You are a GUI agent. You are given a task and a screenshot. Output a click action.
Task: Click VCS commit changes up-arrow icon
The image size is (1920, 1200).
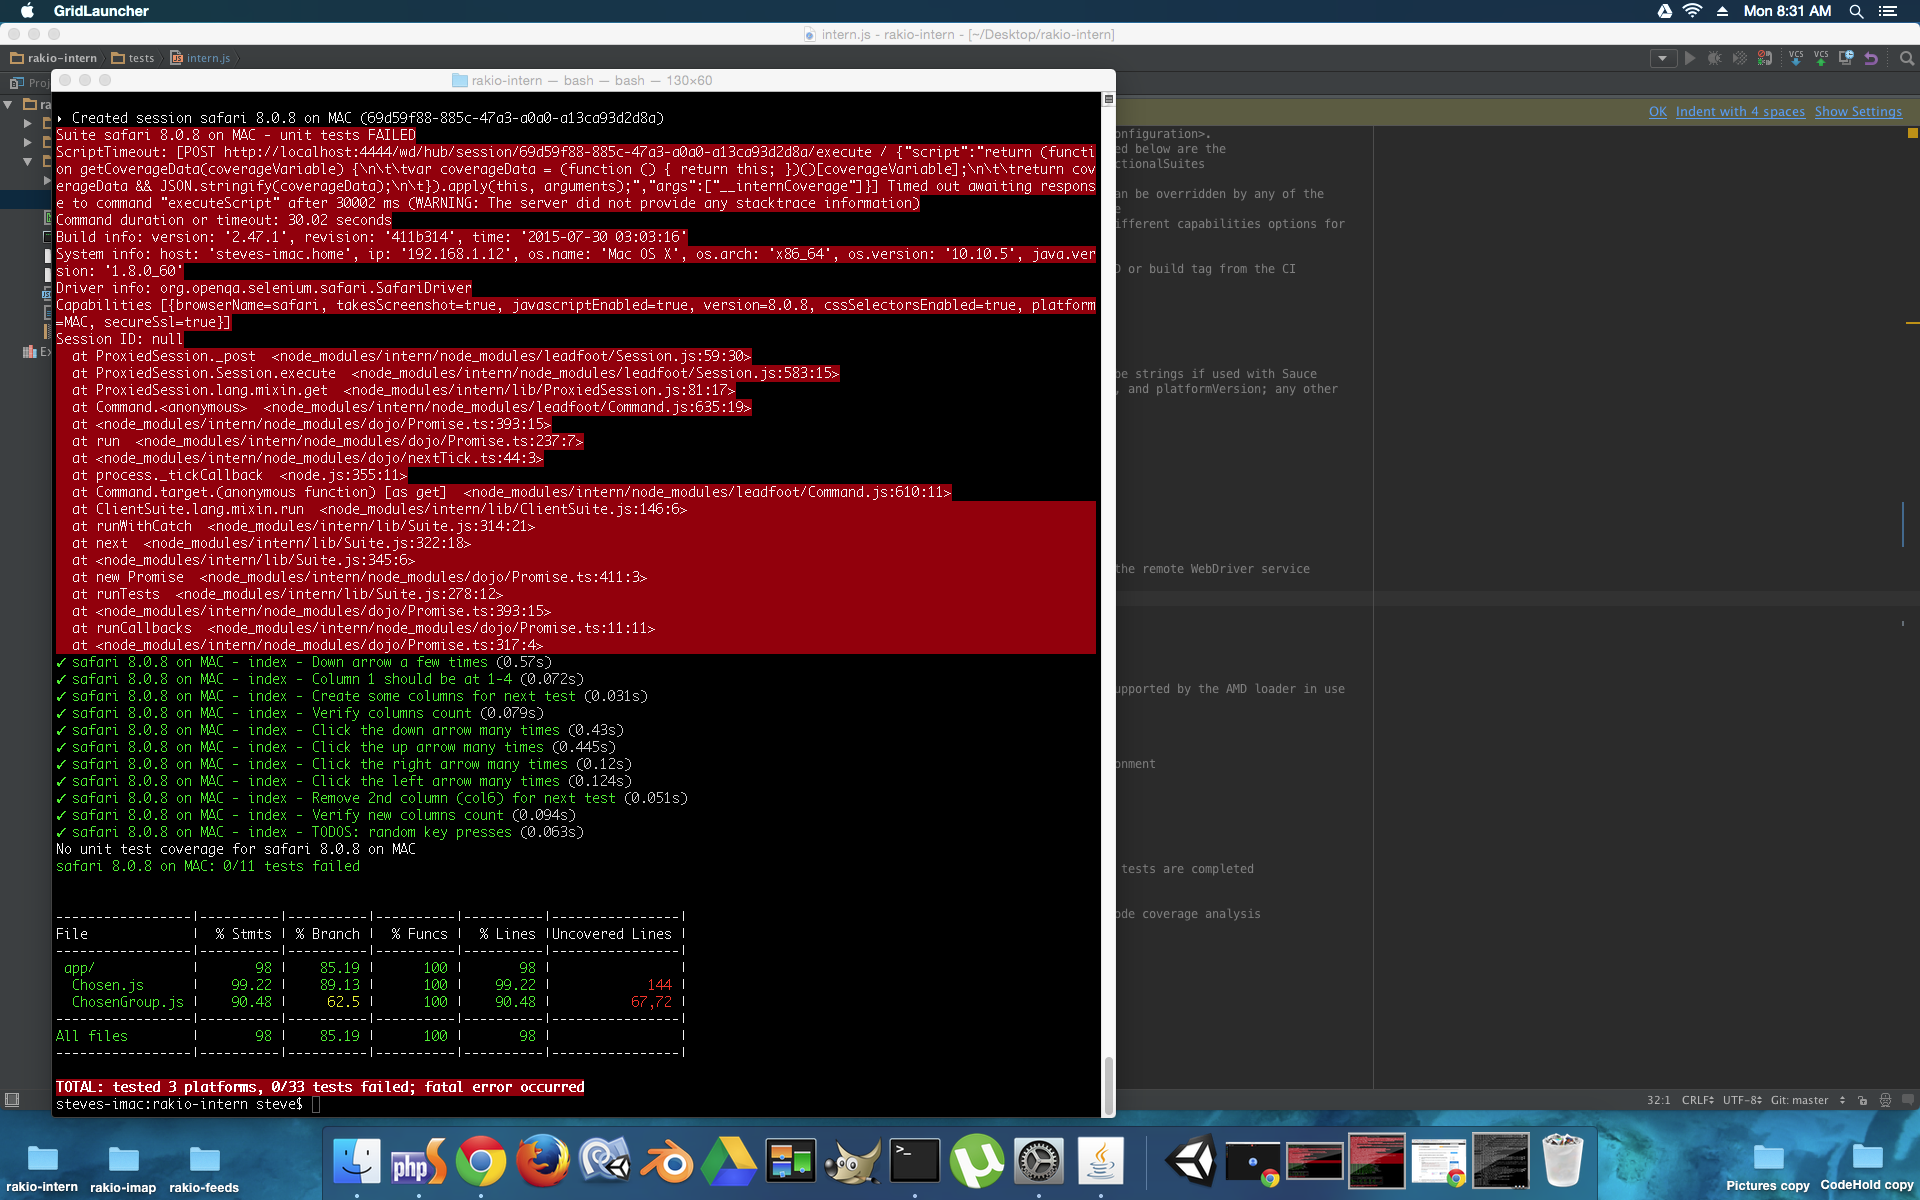[1821, 58]
